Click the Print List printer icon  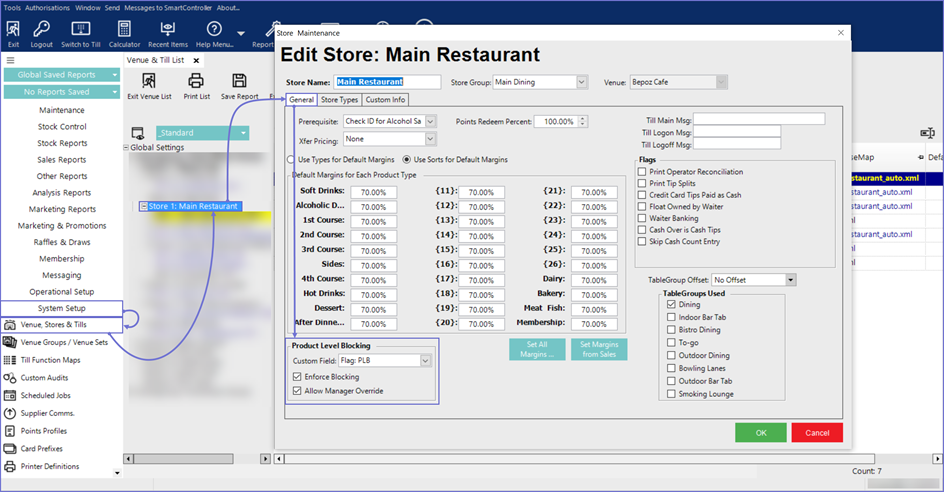coord(197,82)
